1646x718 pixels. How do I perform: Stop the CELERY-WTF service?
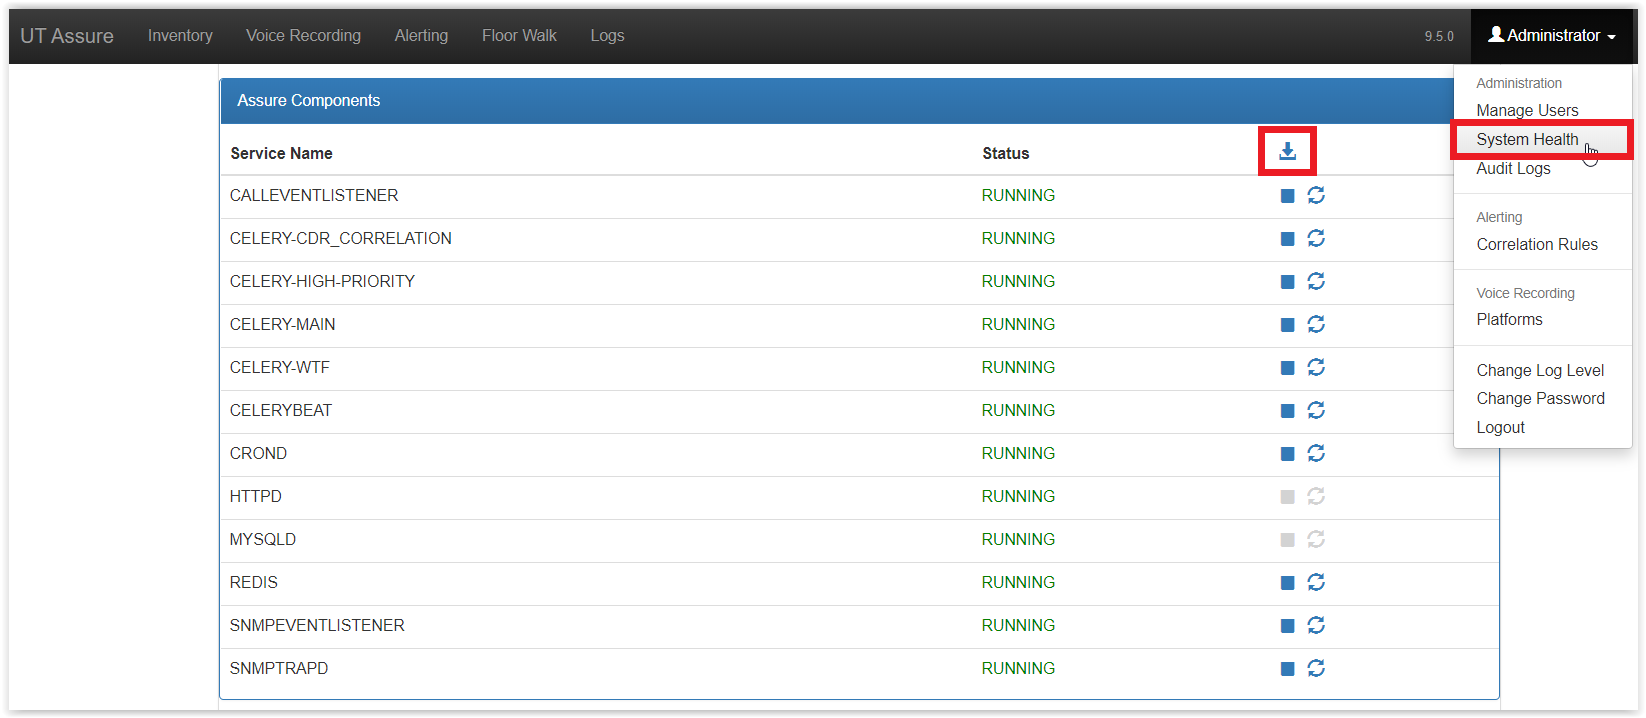1288,368
